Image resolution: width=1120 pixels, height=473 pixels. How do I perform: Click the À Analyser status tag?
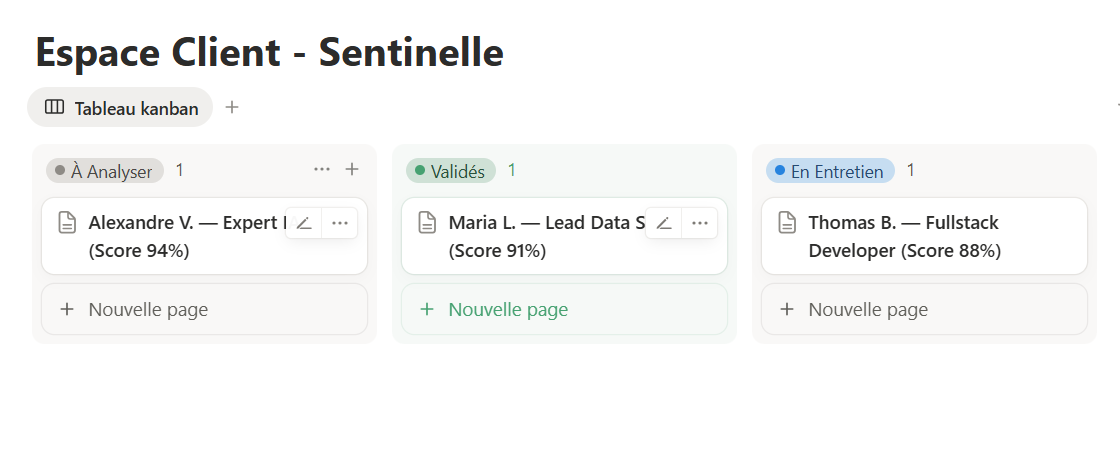pyautogui.click(x=105, y=171)
